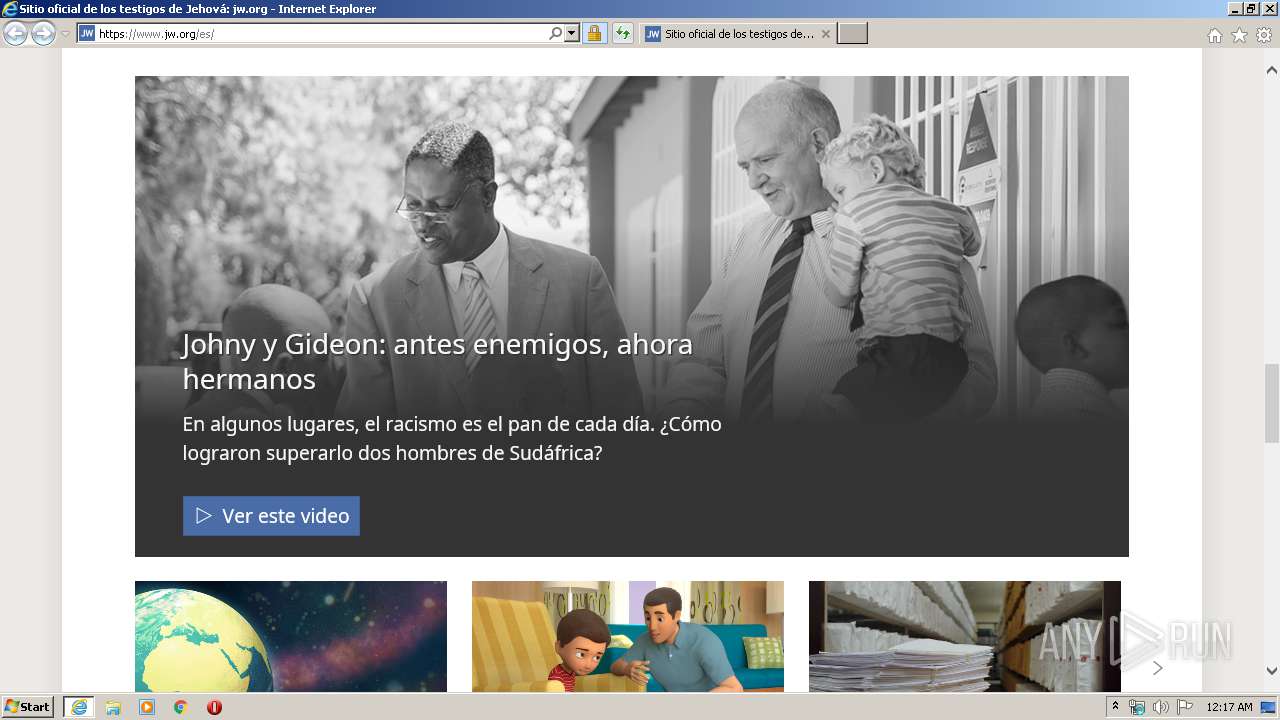
Task: Show hidden system tray icons
Action: (x=1116, y=707)
